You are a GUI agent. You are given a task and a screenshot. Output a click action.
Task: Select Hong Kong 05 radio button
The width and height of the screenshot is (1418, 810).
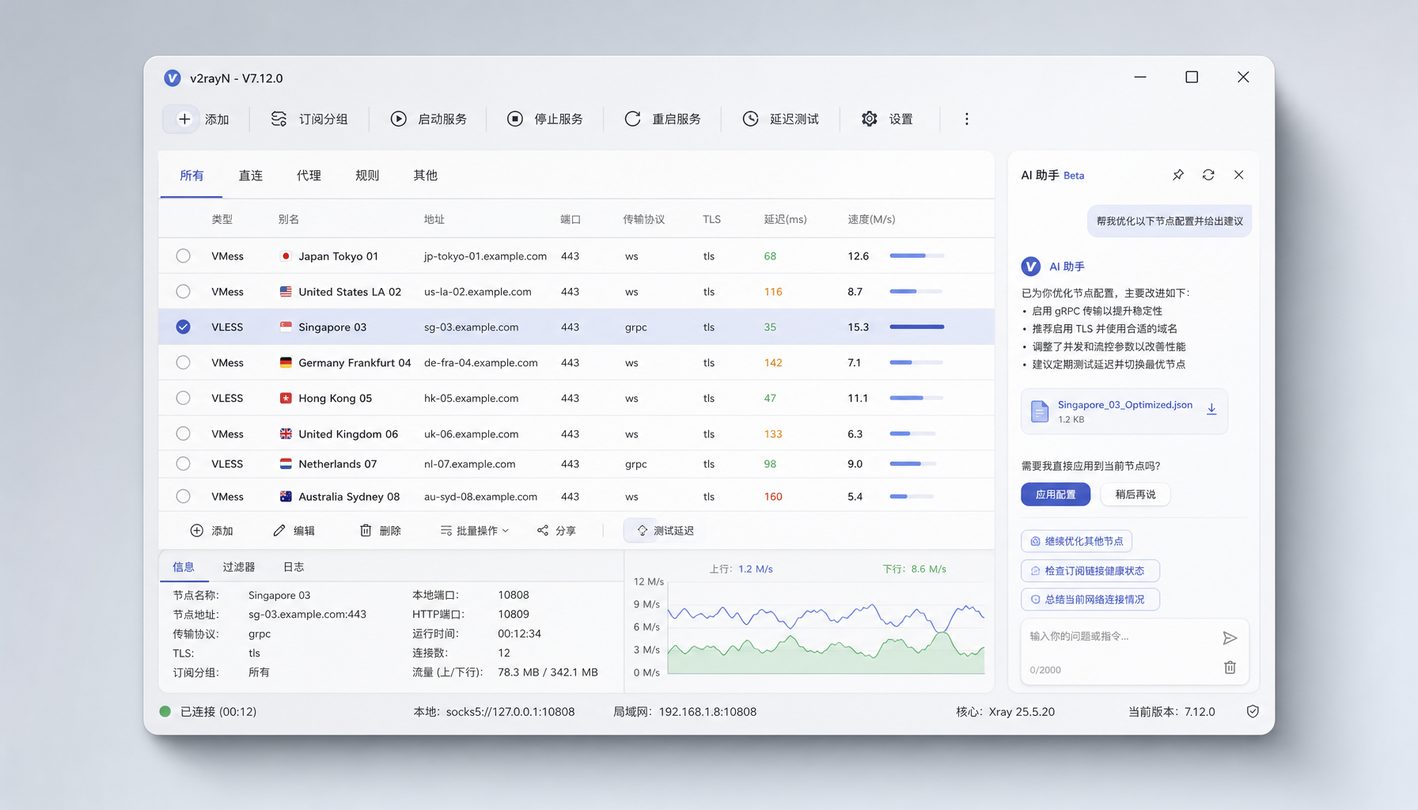[x=183, y=397]
